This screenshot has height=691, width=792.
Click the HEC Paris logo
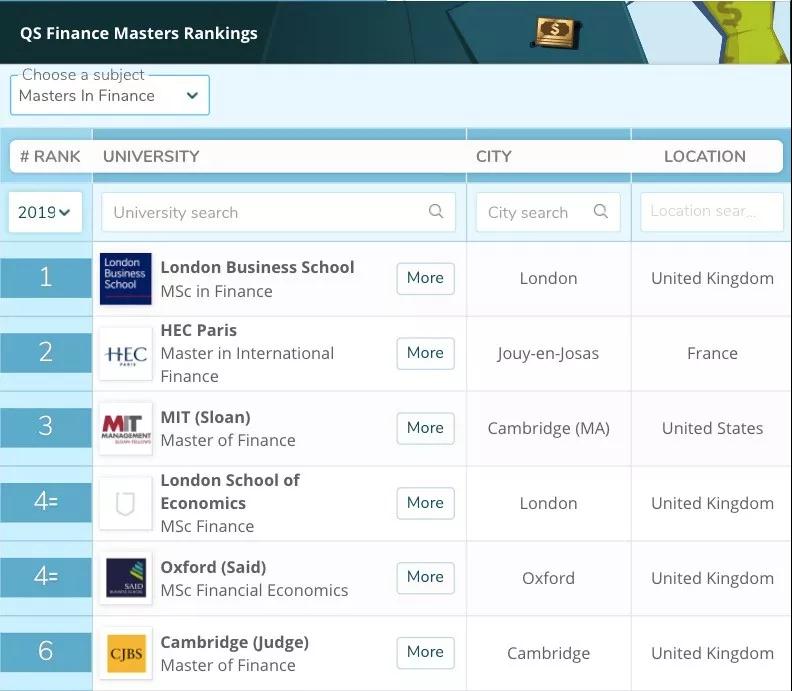(126, 354)
